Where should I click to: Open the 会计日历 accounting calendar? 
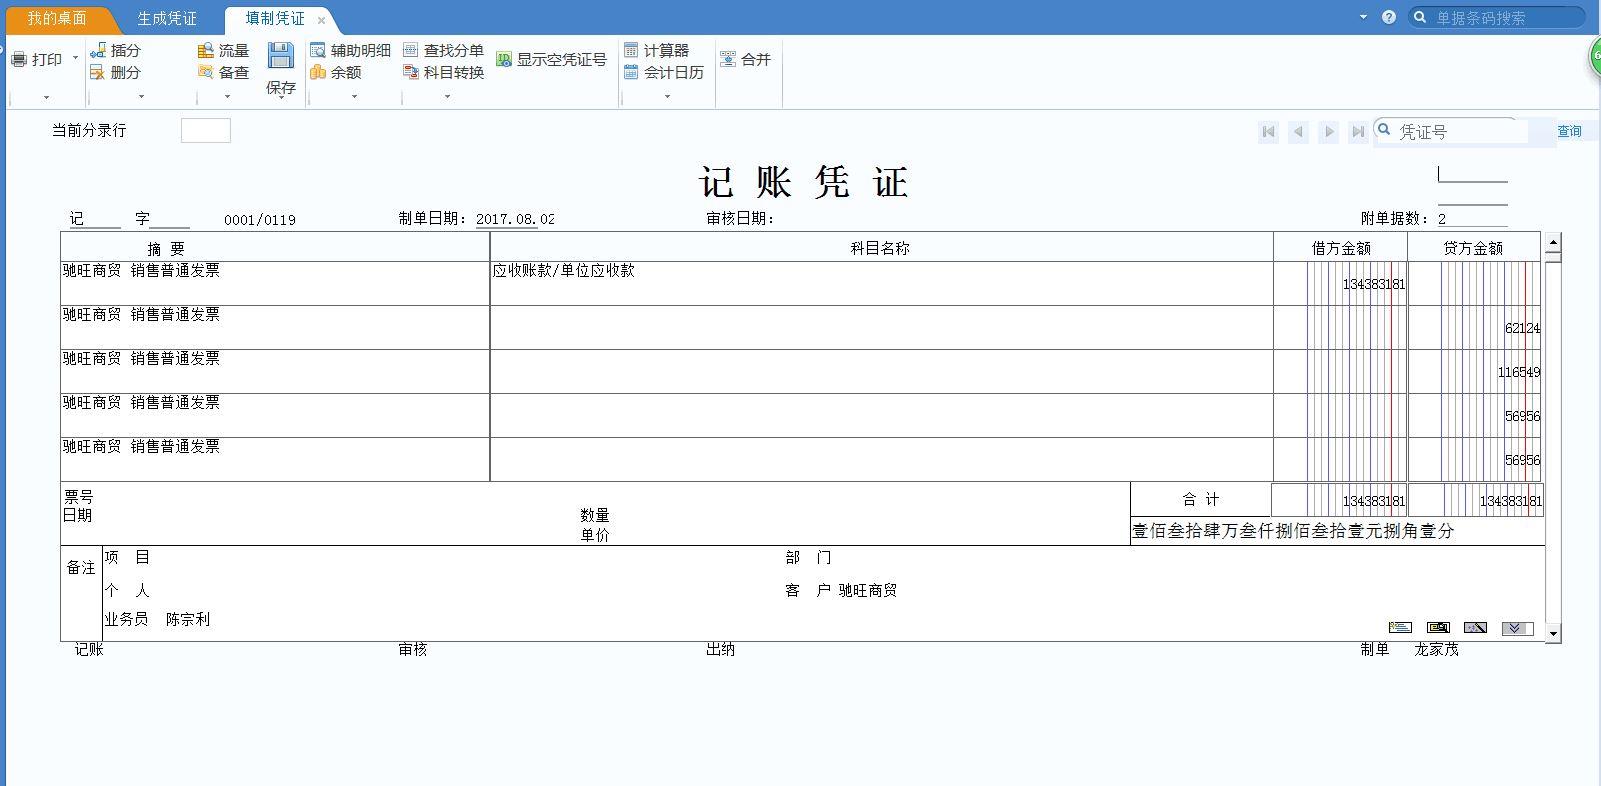click(x=663, y=72)
